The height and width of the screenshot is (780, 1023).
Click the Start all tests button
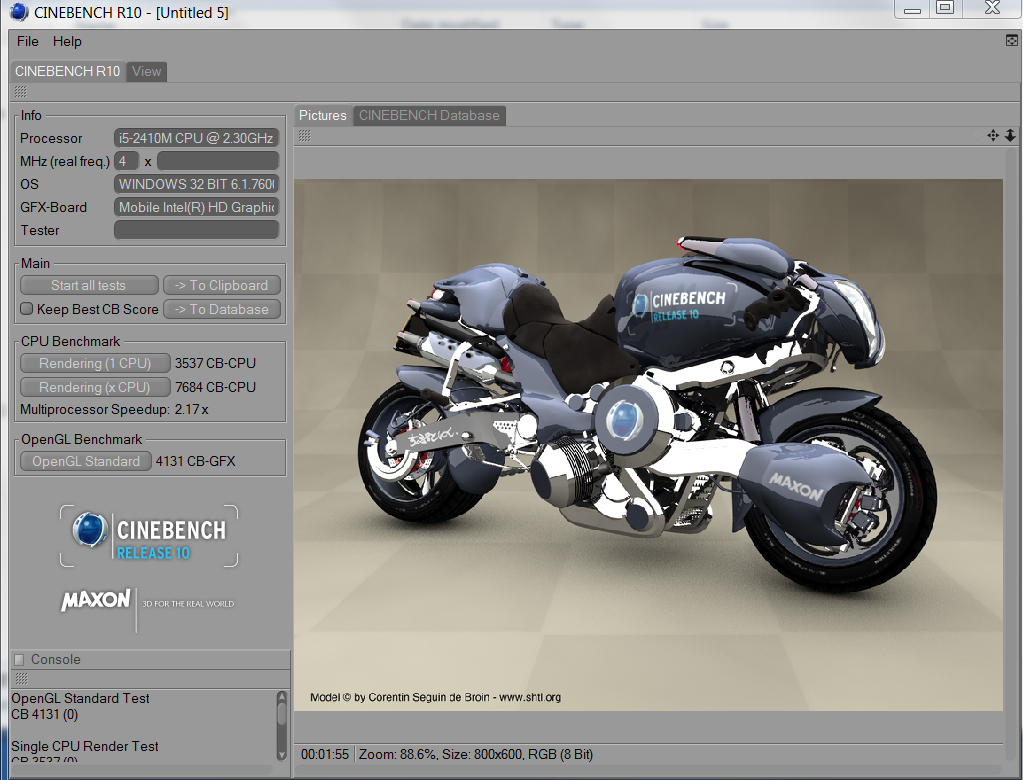click(x=89, y=285)
